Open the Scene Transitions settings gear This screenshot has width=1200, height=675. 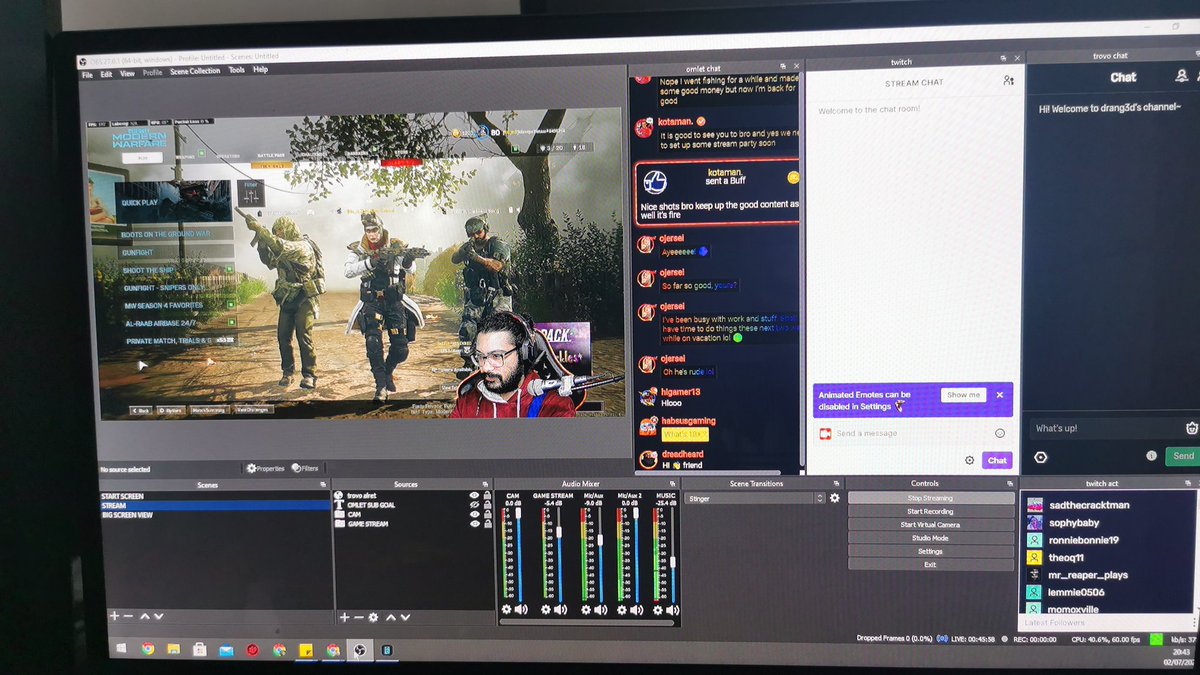(x=835, y=497)
